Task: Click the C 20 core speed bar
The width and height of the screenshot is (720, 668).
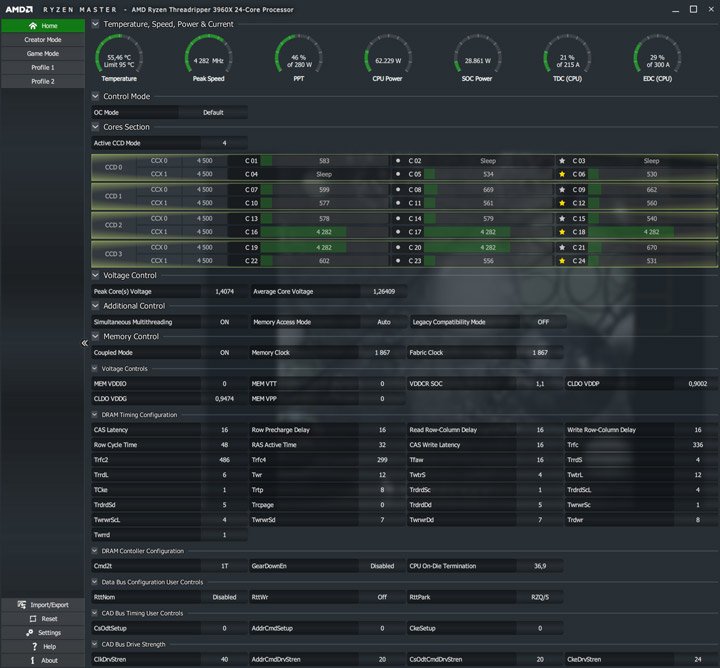Action: pyautogui.click(x=488, y=247)
